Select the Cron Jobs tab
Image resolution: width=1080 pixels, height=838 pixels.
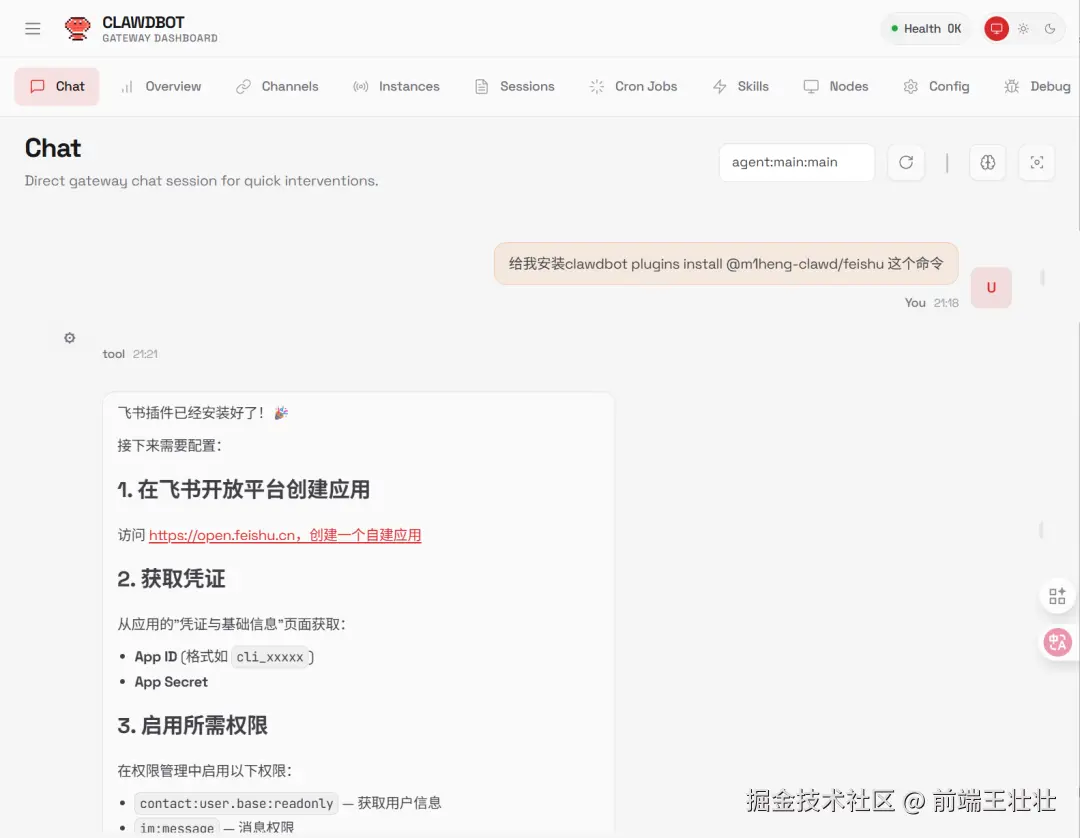point(634,86)
